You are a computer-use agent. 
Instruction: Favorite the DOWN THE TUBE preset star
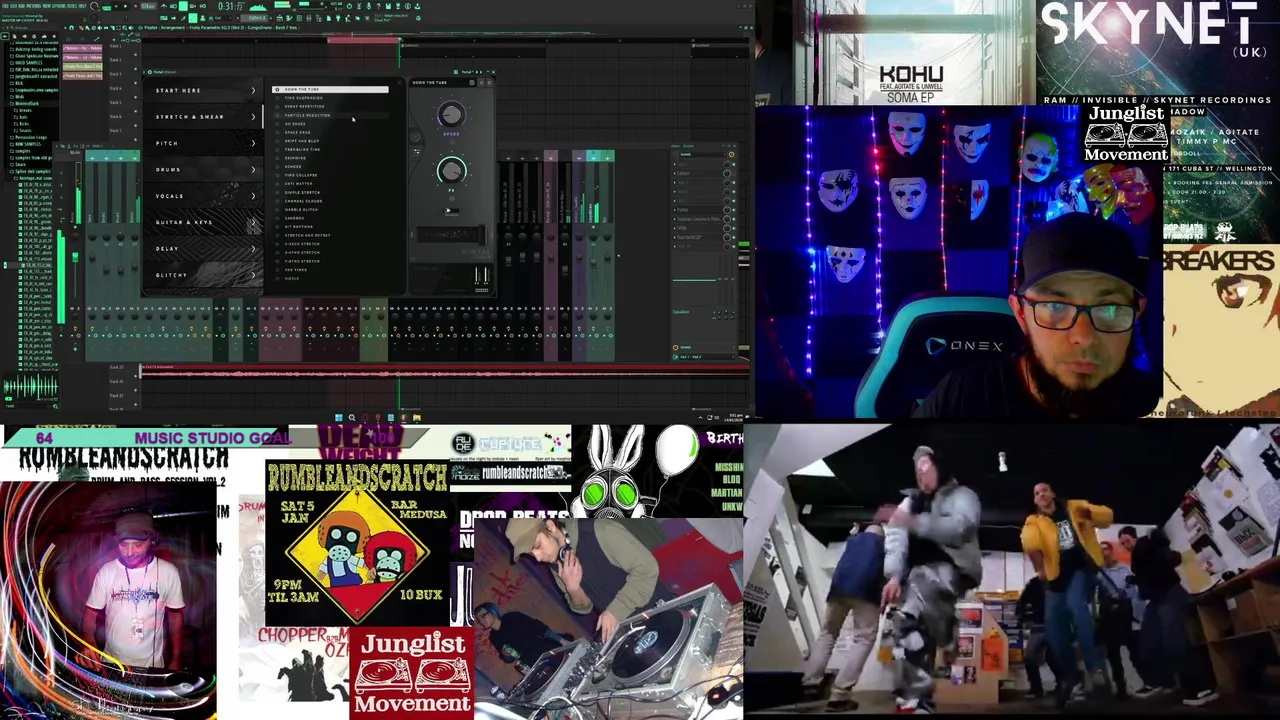277,89
